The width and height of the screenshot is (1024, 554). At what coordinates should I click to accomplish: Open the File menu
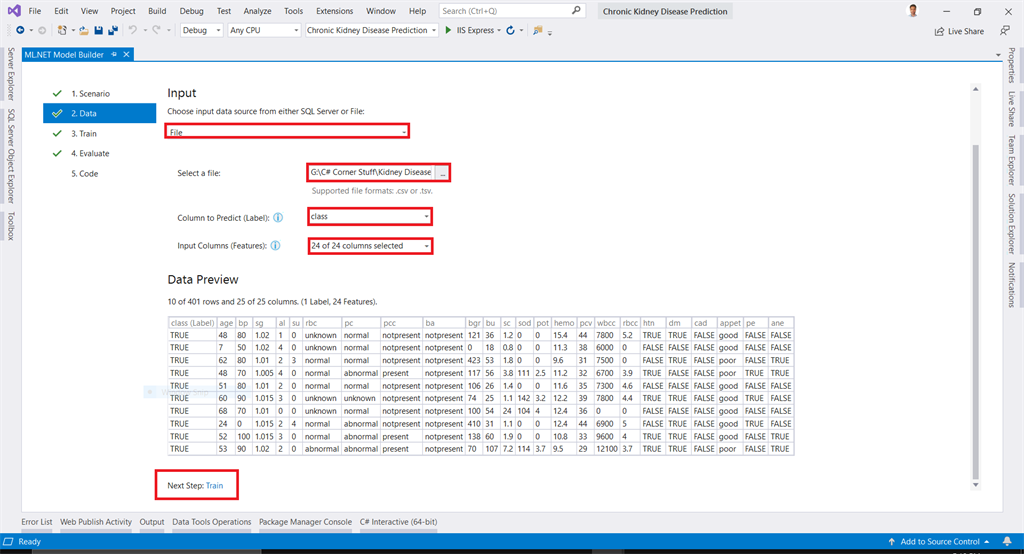(35, 11)
